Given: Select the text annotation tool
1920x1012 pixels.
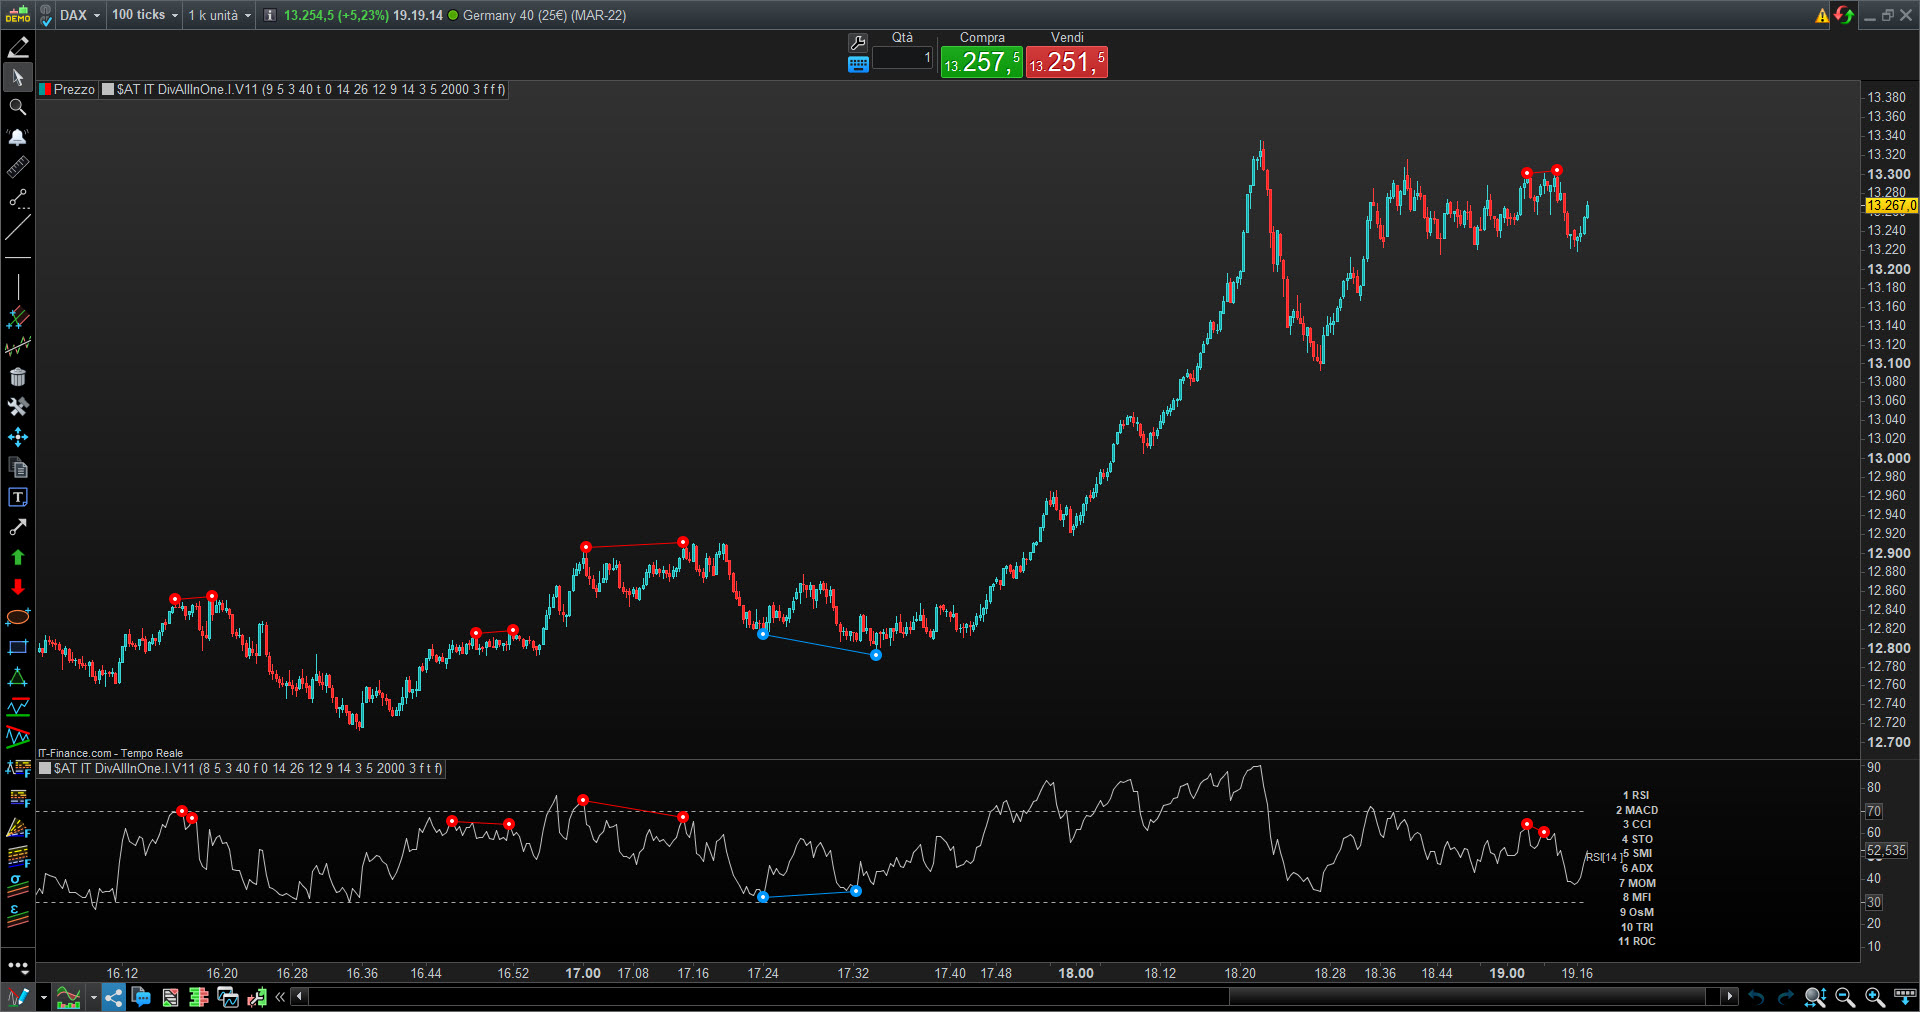Looking at the screenshot, I should point(17,497).
